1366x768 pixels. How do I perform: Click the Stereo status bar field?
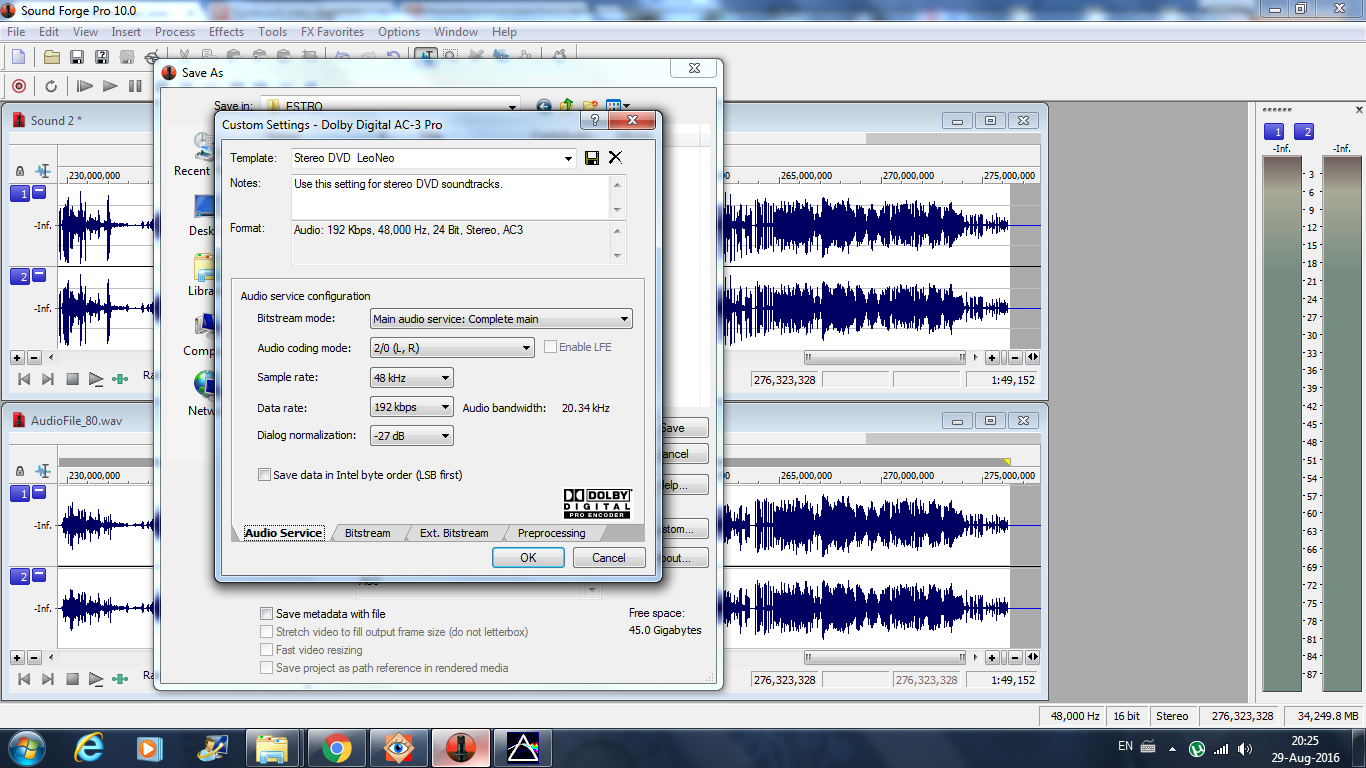click(x=1172, y=716)
